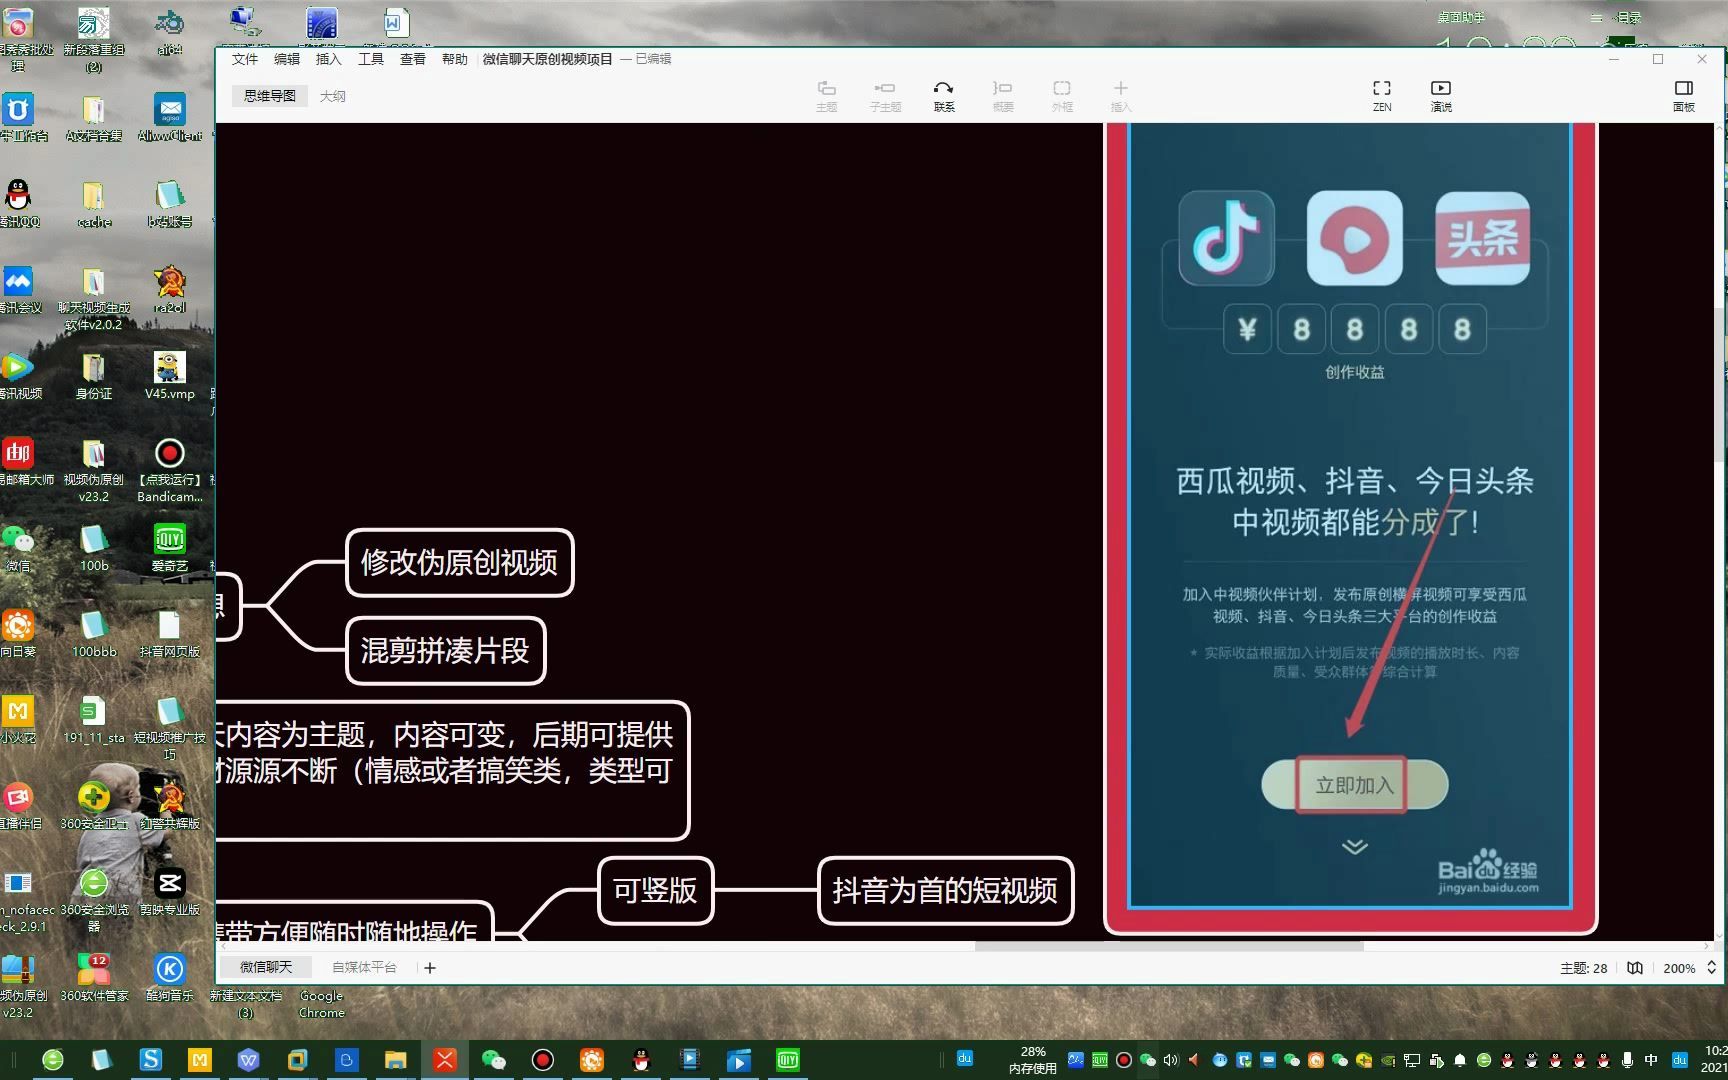Open 酷狗音乐 desktop shortcut

pos(169,978)
